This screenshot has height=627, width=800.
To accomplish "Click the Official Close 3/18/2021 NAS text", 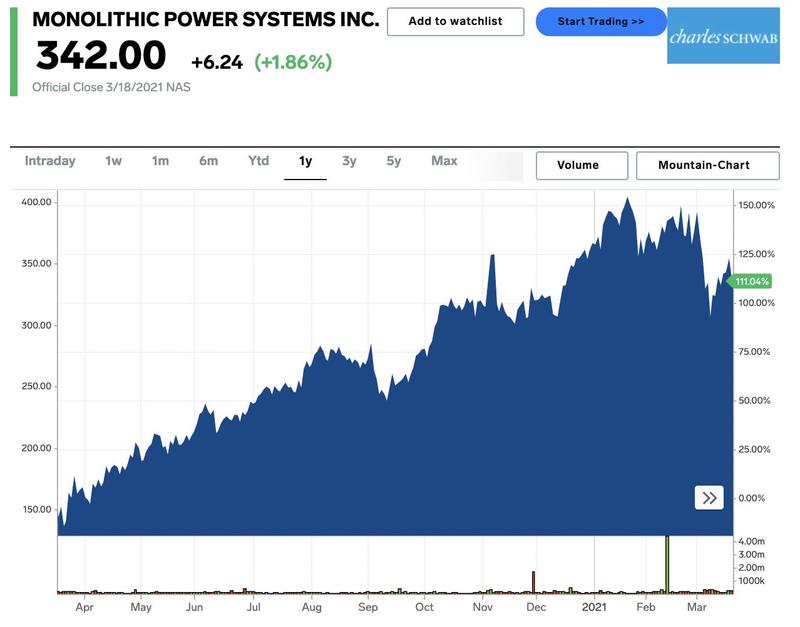I will coord(111,87).
